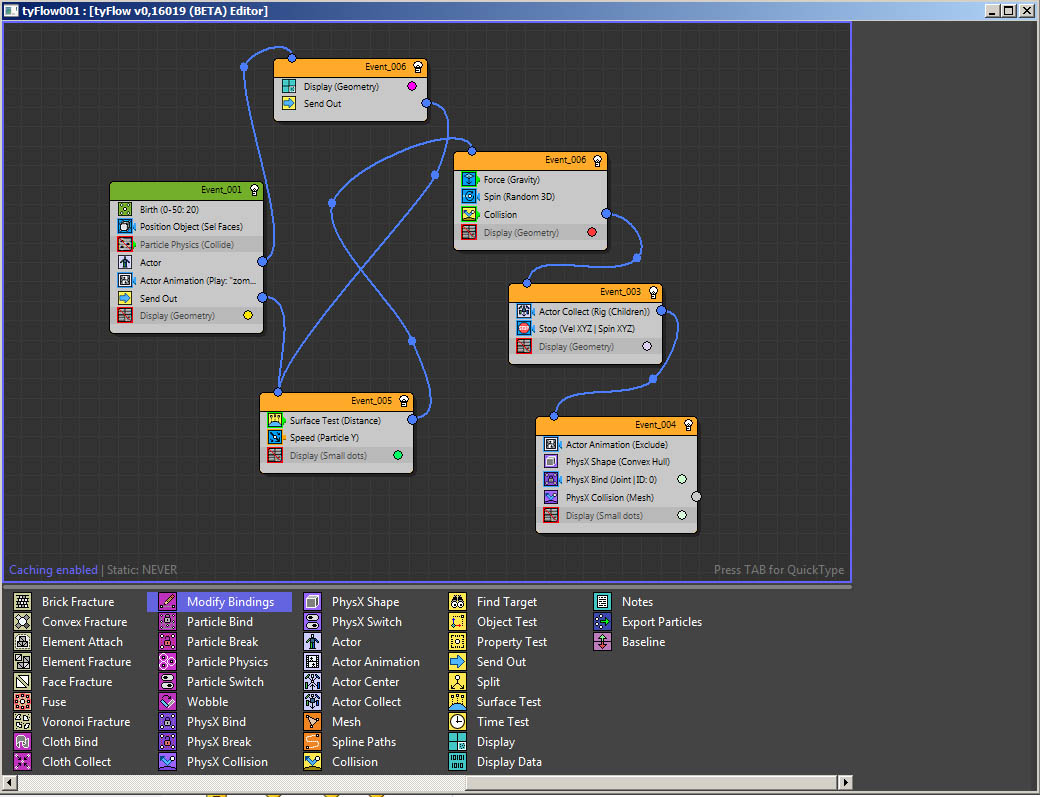Select the Time Test clock icon
The width and height of the screenshot is (1040, 797).
[458, 721]
